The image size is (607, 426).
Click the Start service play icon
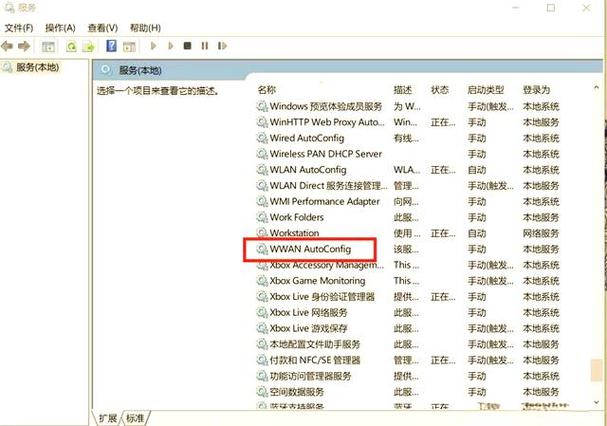153,46
